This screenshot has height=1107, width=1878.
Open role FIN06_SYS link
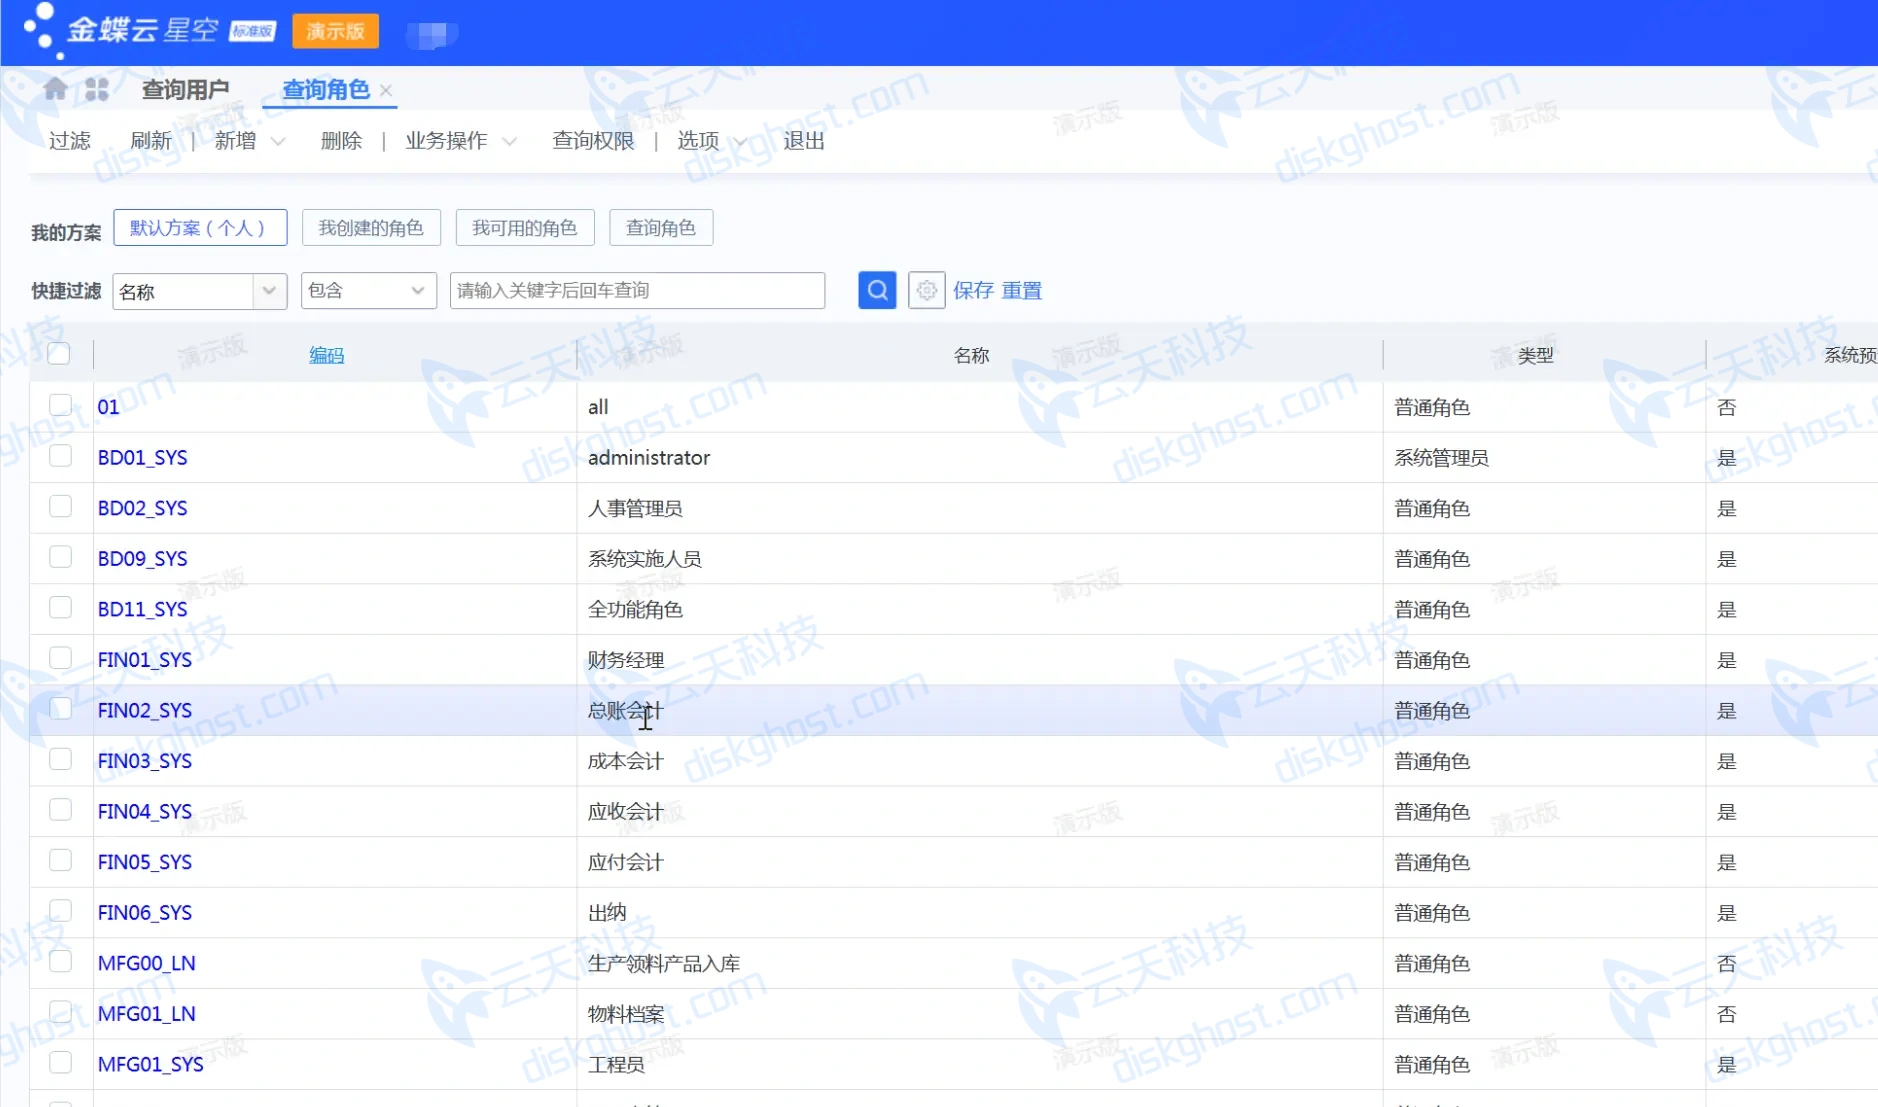[145, 913]
